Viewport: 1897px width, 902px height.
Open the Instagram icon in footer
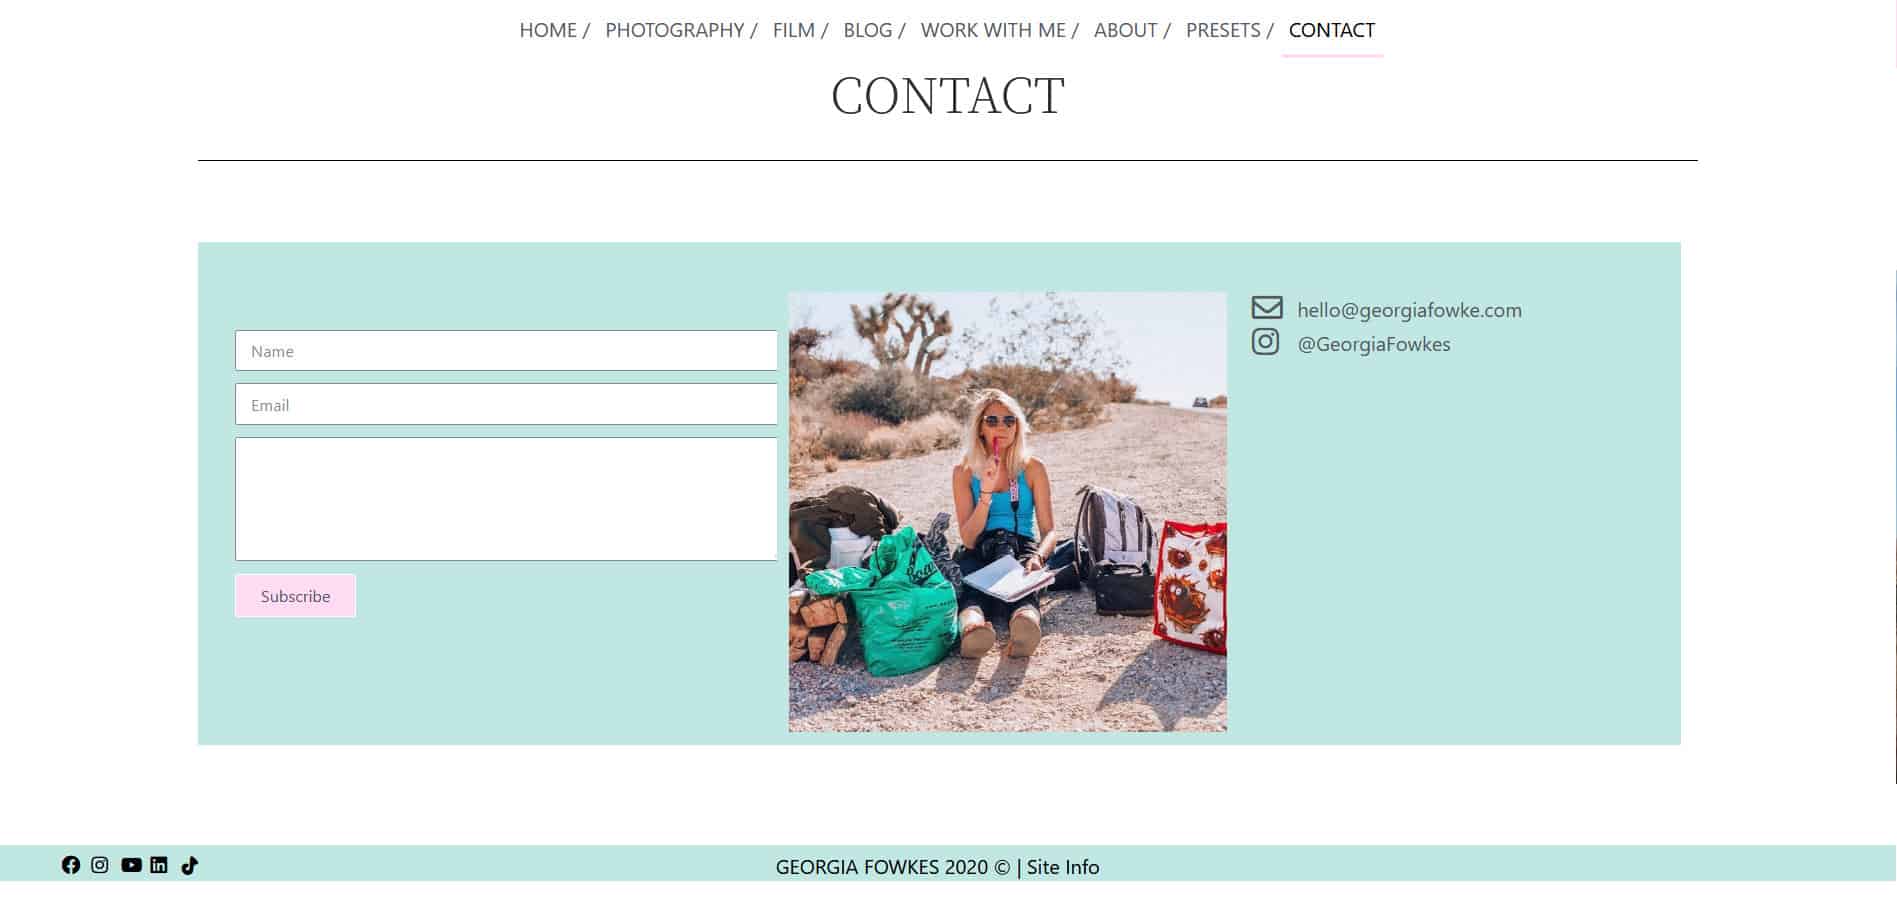(100, 865)
